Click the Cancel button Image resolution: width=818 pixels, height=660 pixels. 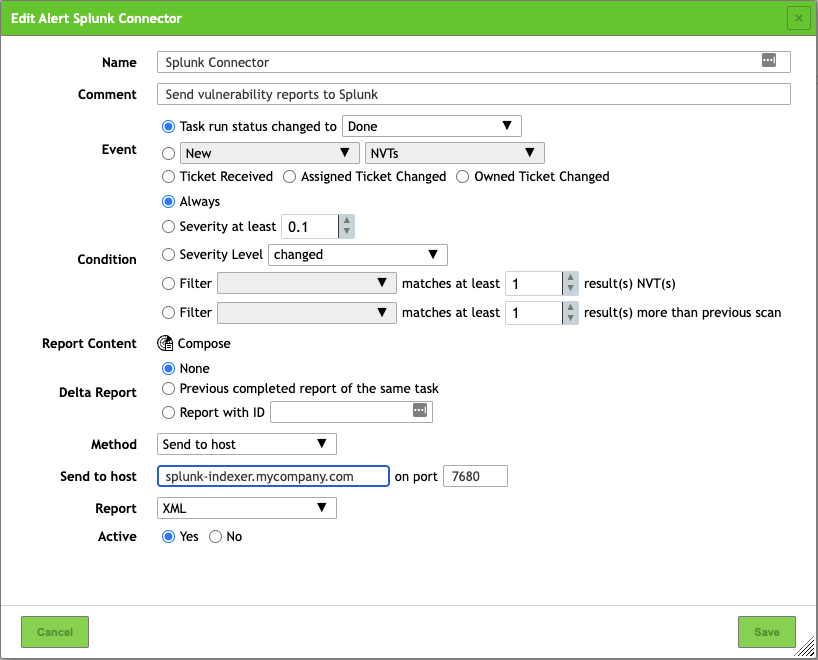coord(55,632)
